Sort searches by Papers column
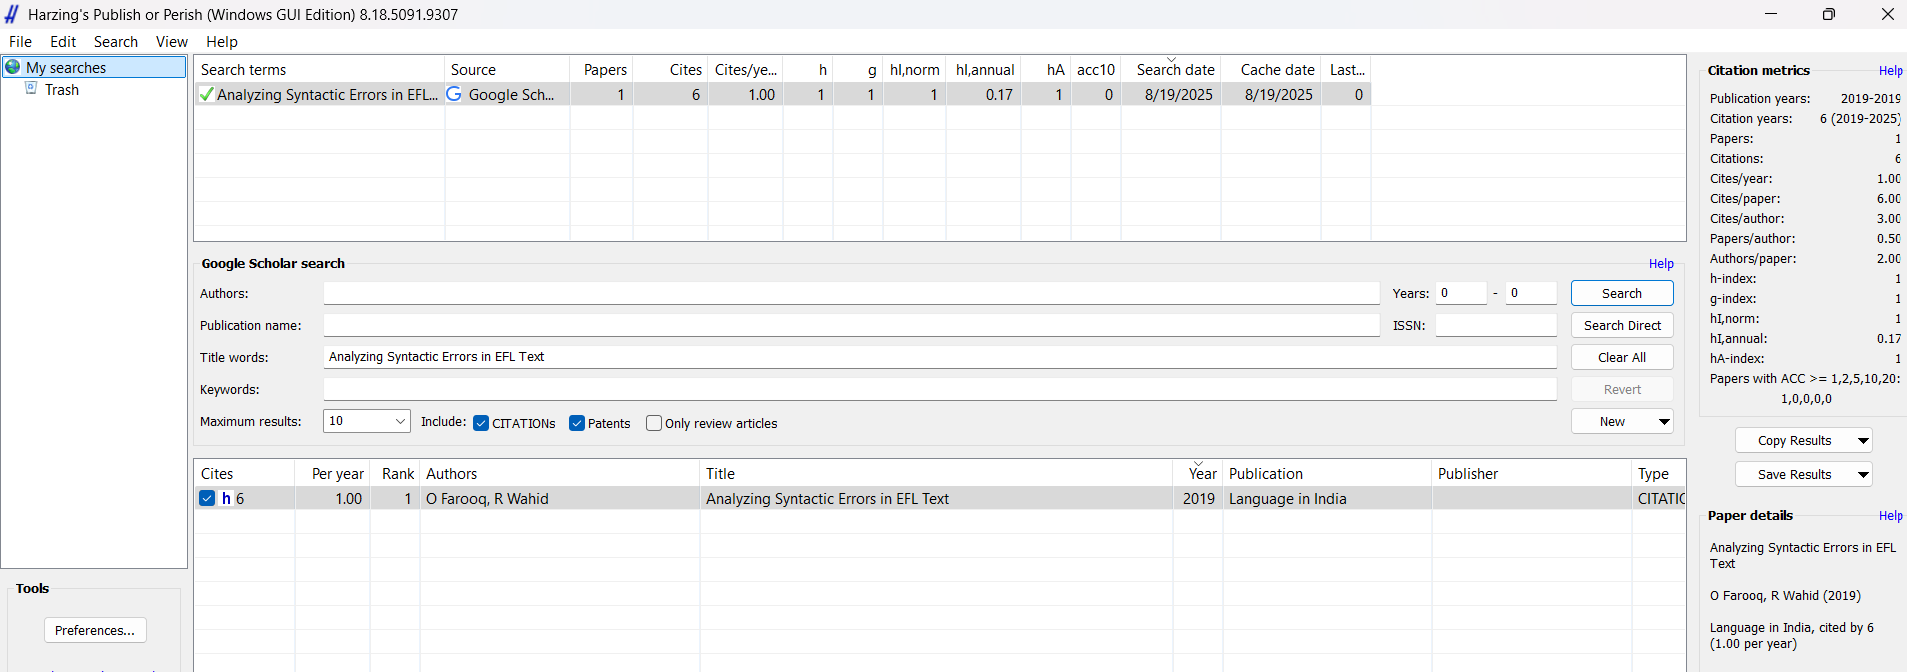This screenshot has width=1907, height=672. (602, 70)
